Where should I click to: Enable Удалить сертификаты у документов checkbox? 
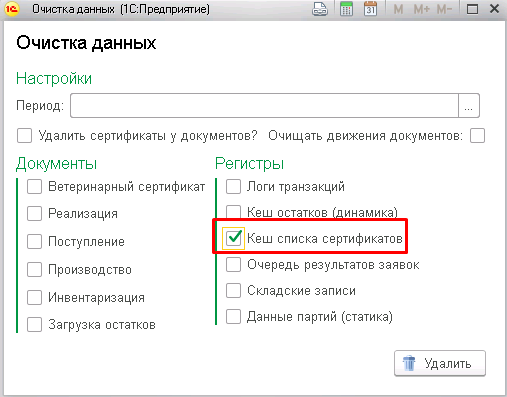click(24, 136)
